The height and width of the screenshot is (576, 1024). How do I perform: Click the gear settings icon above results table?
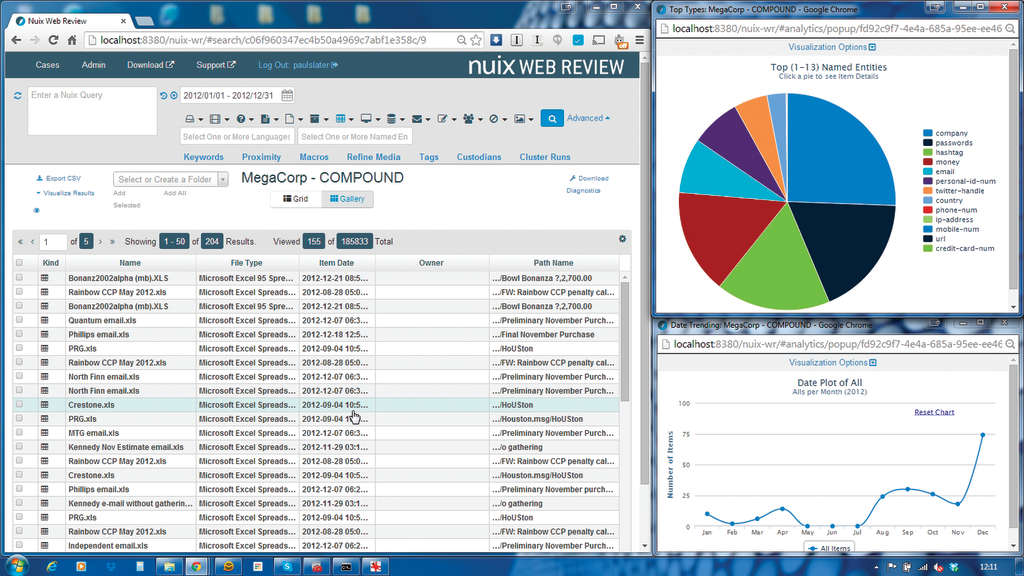623,239
